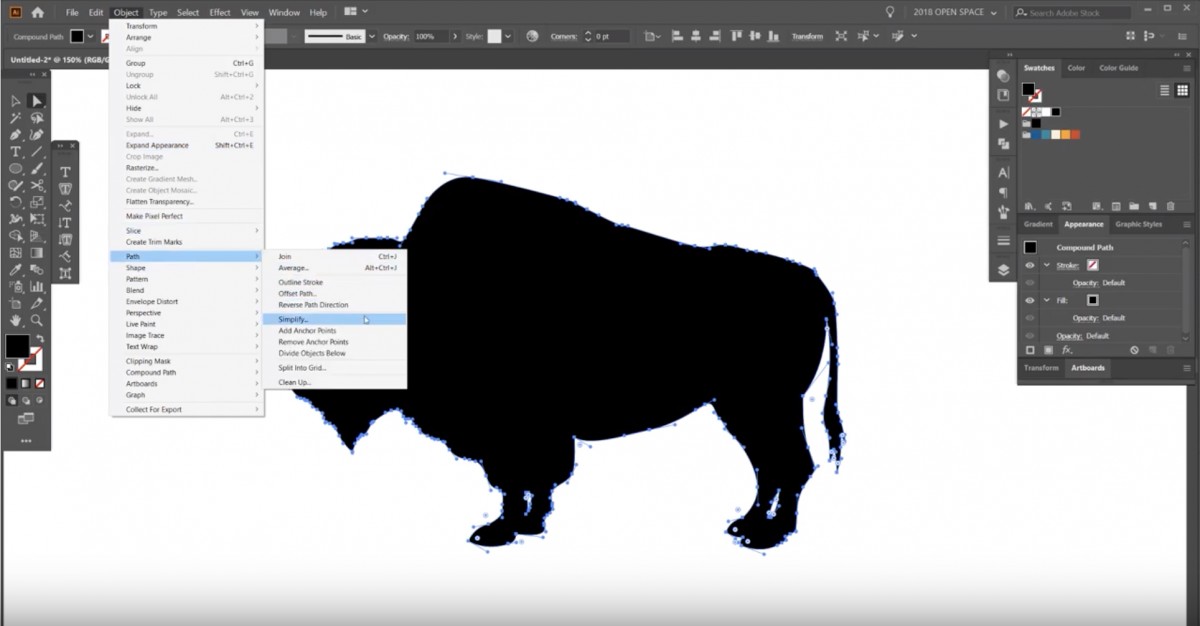Click the orange swatch in Swatches
This screenshot has width=1200, height=626.
(x=1066, y=135)
